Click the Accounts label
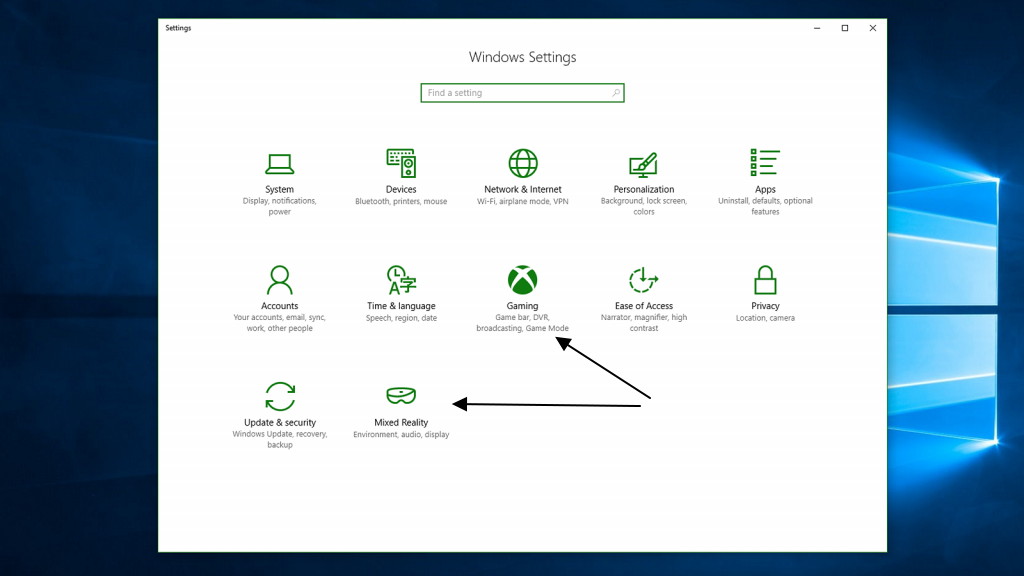1024x576 pixels. 280,306
